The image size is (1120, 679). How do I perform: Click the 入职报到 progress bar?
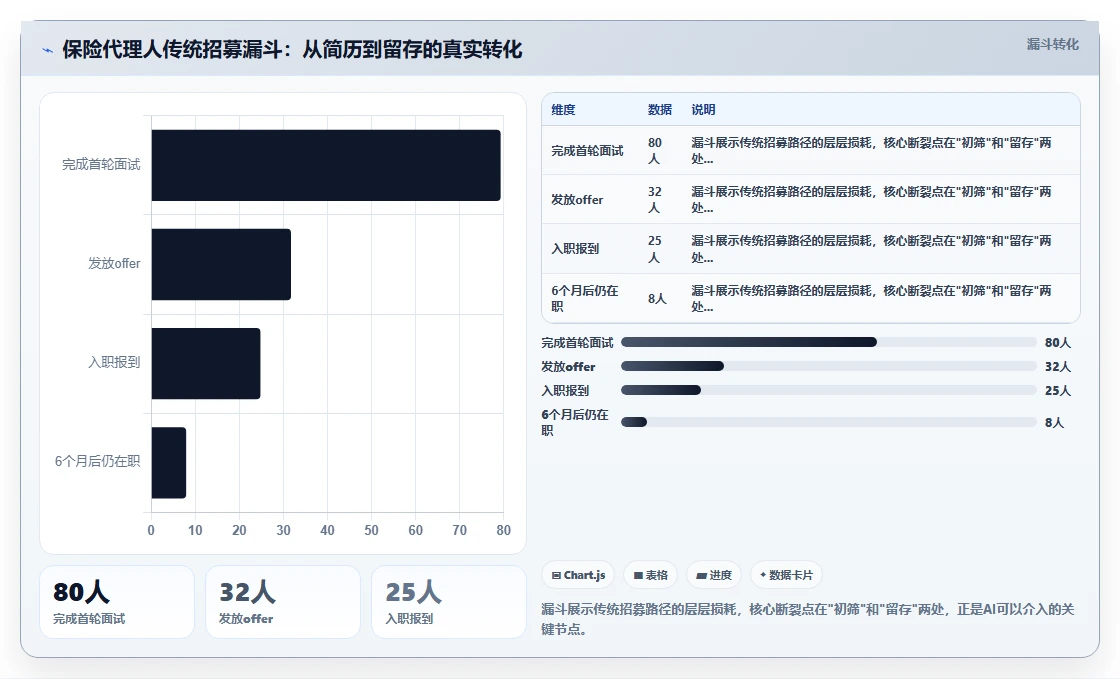tap(829, 390)
